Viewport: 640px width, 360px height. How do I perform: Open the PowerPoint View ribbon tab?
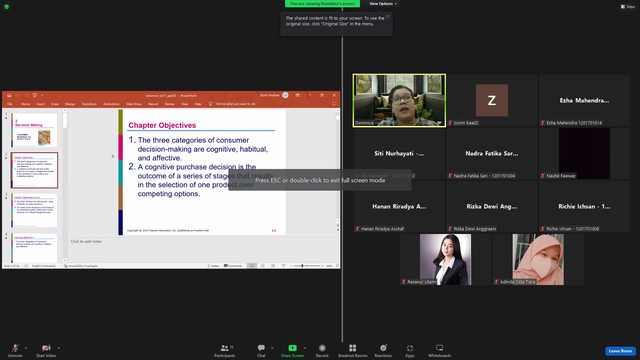point(184,104)
